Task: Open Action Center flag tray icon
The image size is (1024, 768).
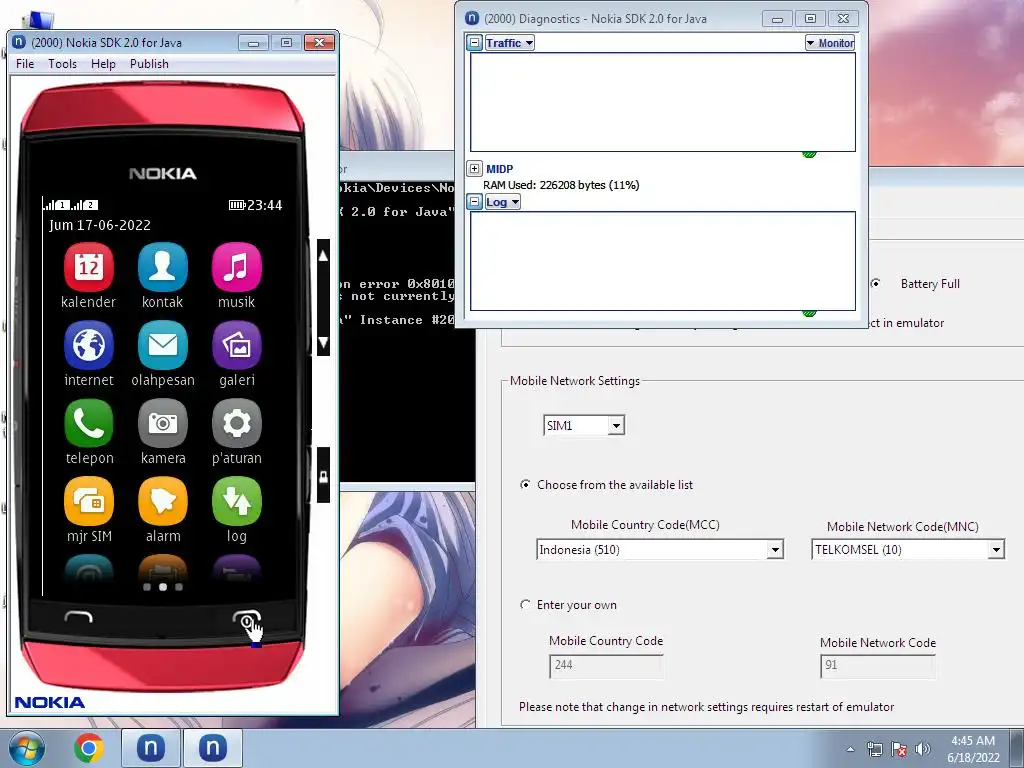Action: click(x=899, y=749)
